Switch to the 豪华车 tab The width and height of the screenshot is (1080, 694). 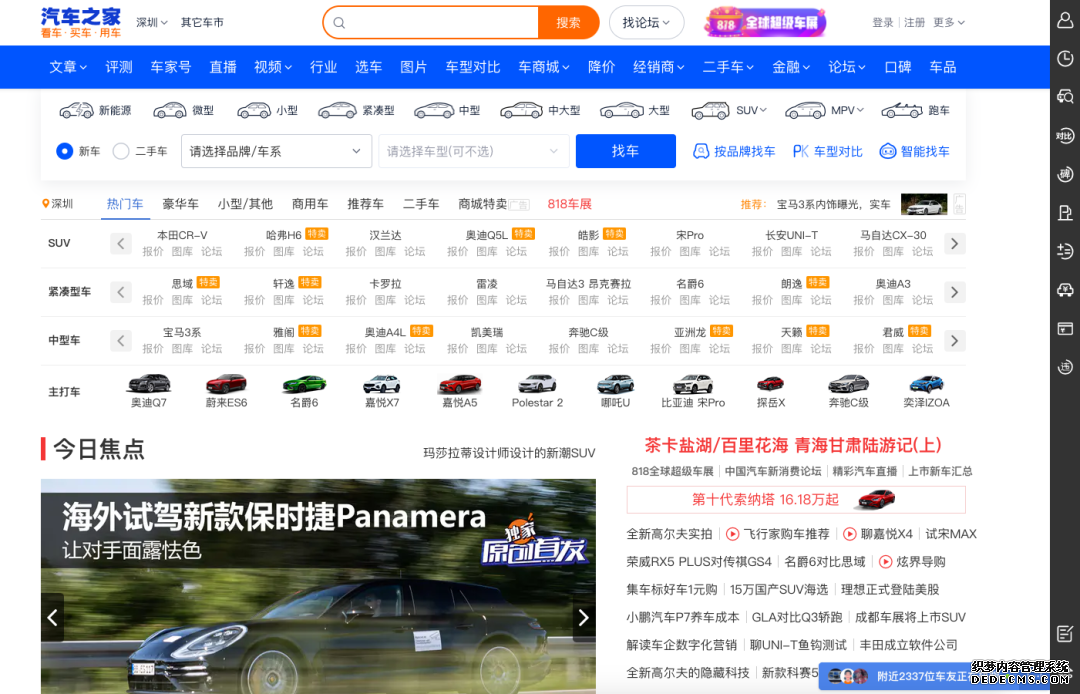[180, 203]
